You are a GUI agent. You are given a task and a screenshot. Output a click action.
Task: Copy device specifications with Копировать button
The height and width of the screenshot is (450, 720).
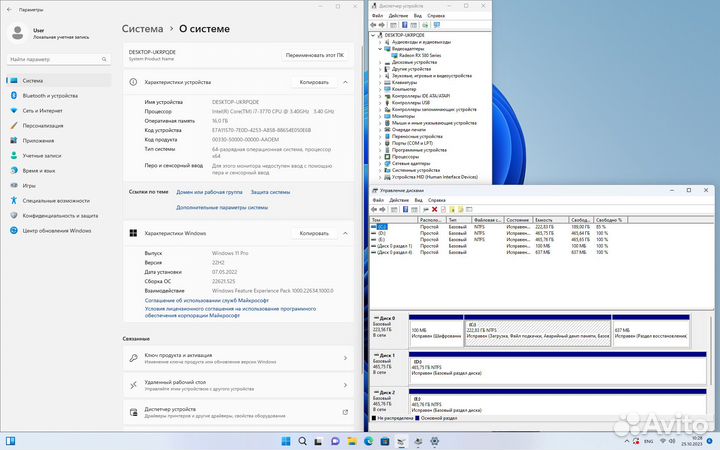coord(314,82)
